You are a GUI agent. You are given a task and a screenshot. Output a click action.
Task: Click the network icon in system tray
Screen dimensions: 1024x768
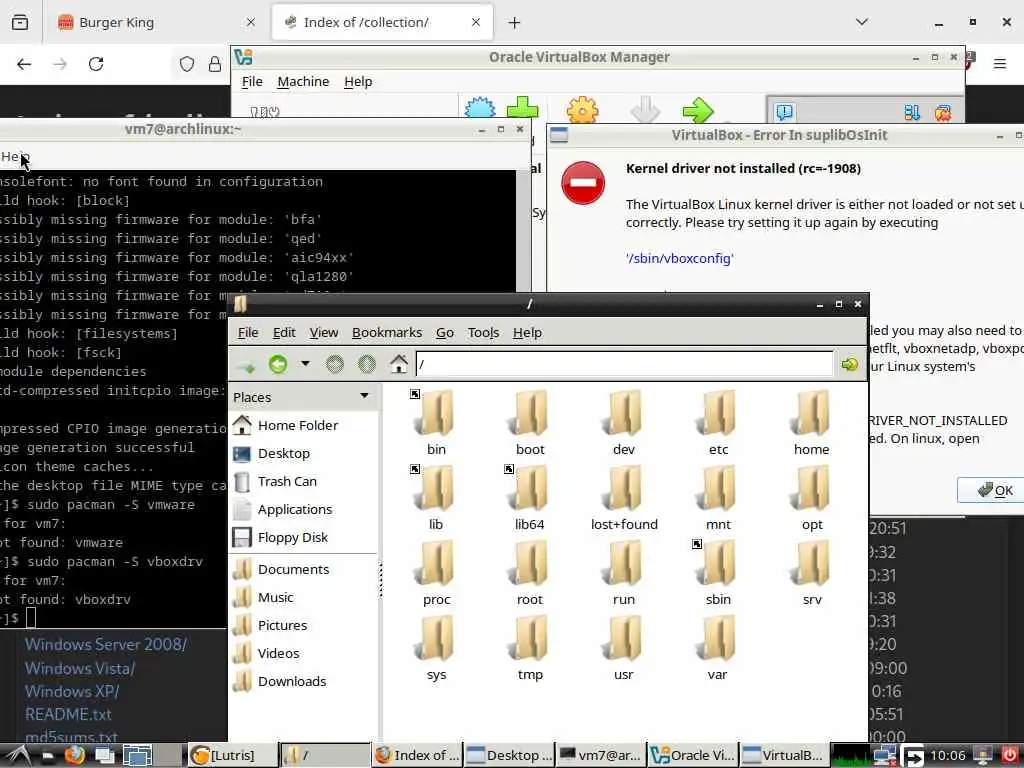tap(885, 755)
